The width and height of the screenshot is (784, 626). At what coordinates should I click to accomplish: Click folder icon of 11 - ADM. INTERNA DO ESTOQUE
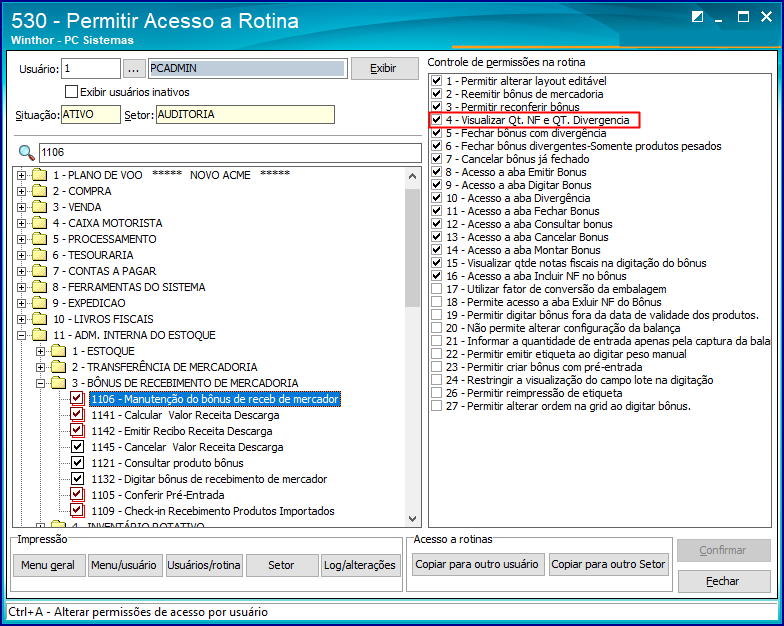click(40, 335)
